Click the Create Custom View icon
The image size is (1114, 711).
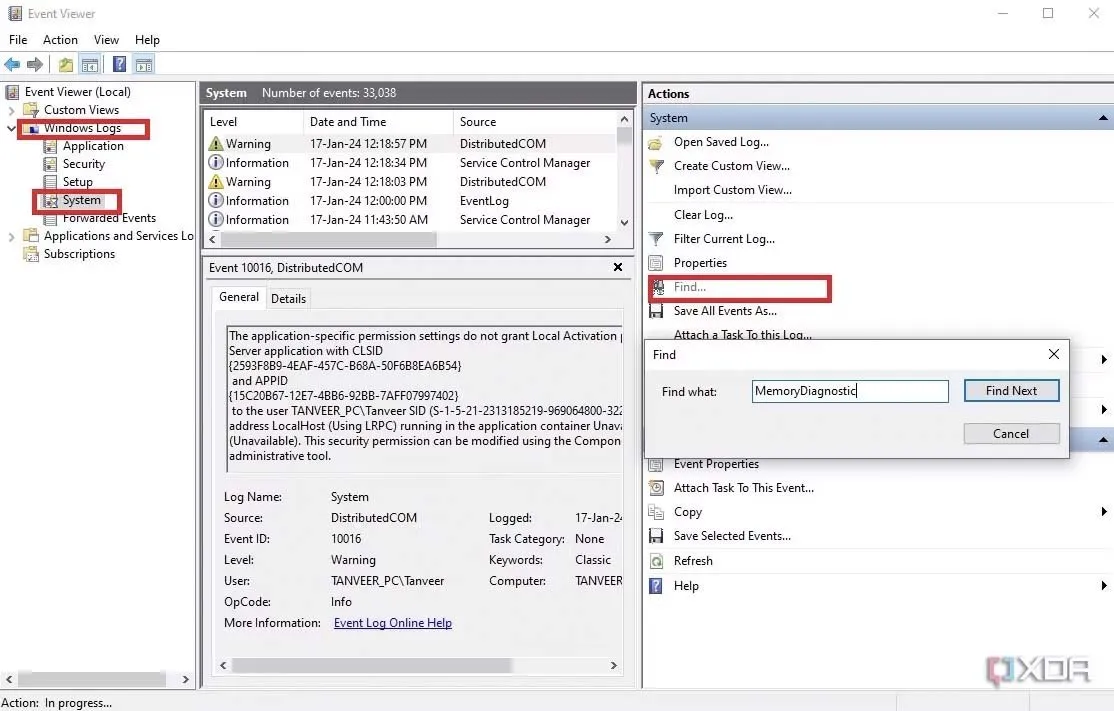click(656, 166)
